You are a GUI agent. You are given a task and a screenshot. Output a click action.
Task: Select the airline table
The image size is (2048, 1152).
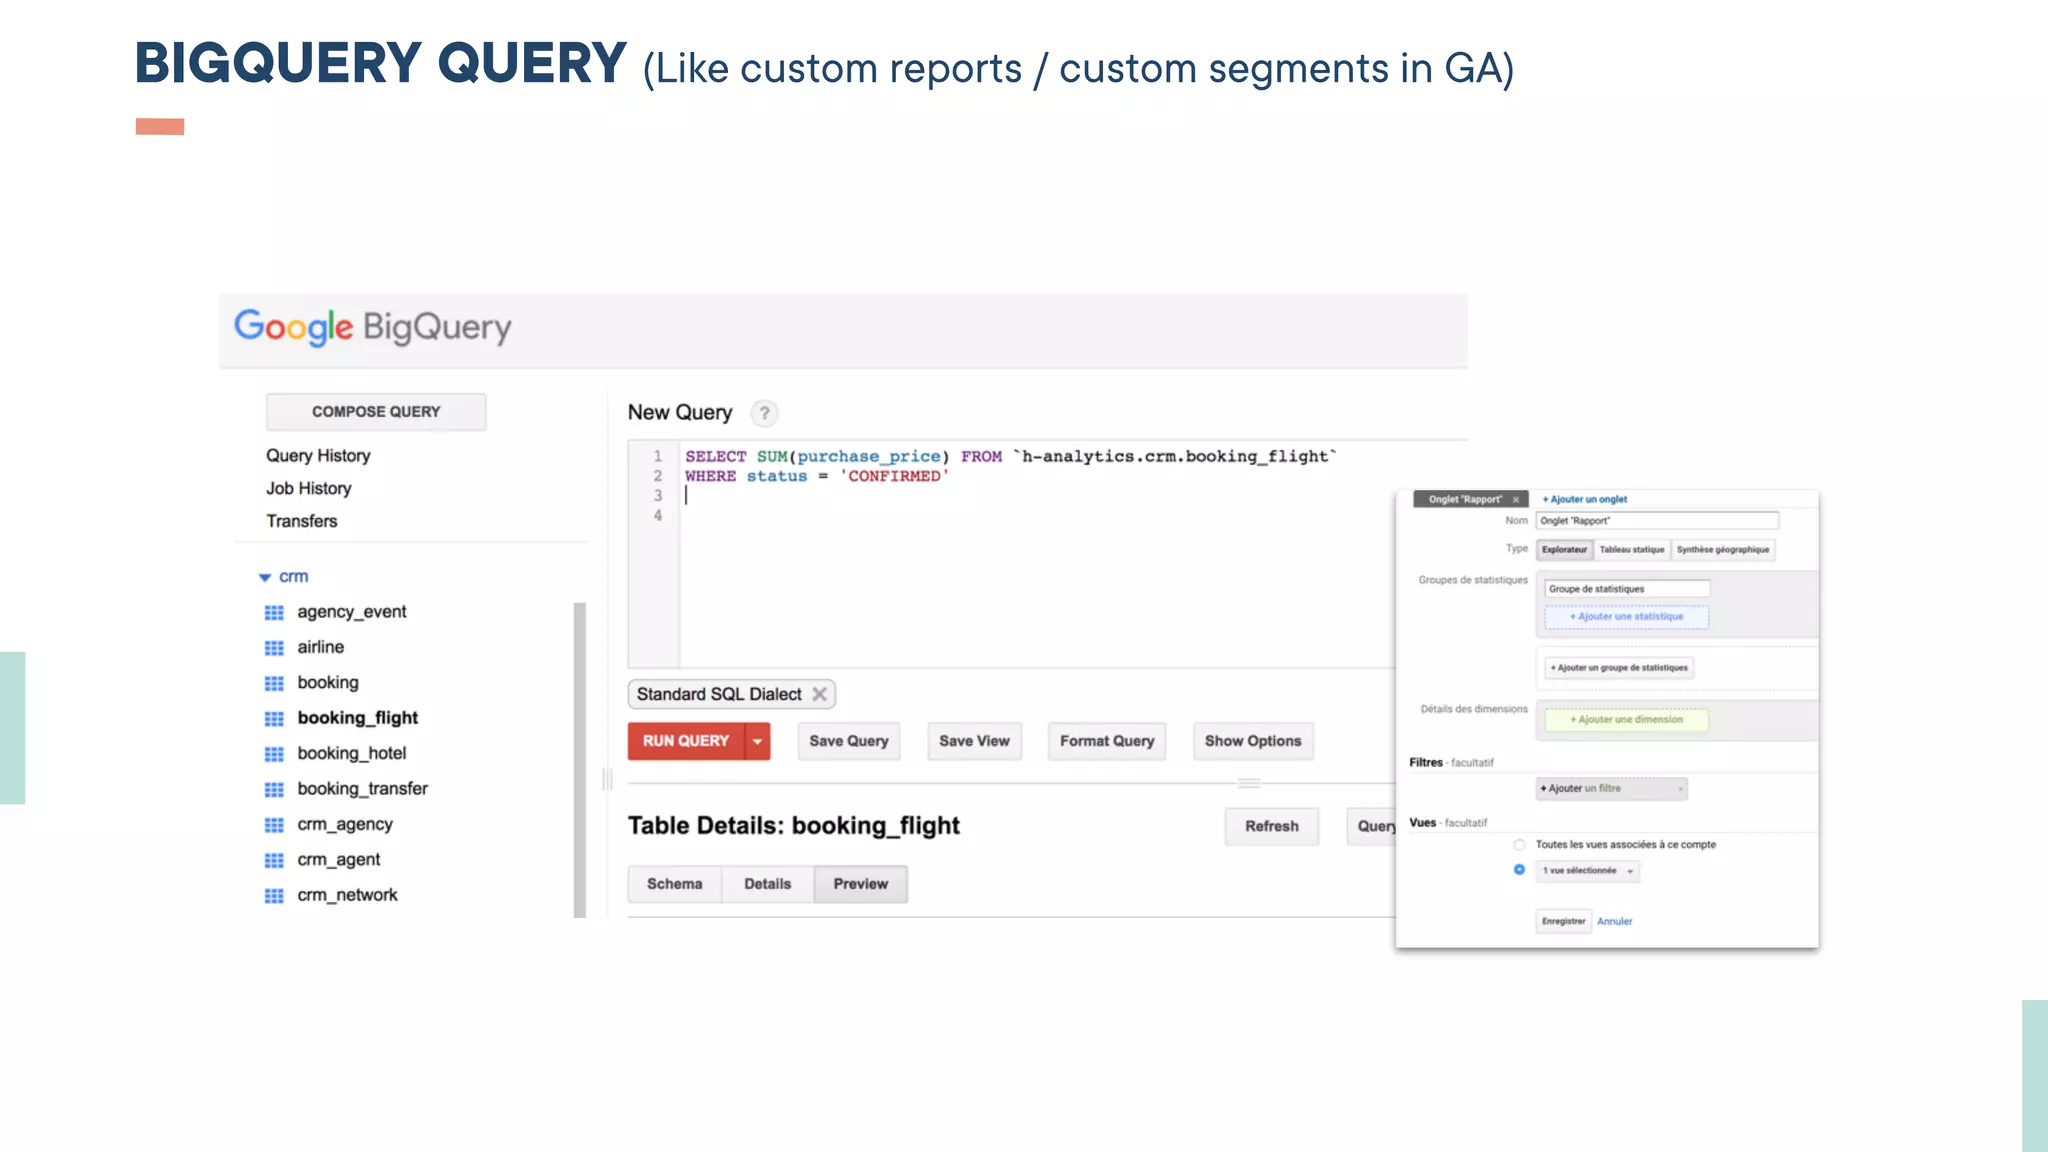pos(321,648)
